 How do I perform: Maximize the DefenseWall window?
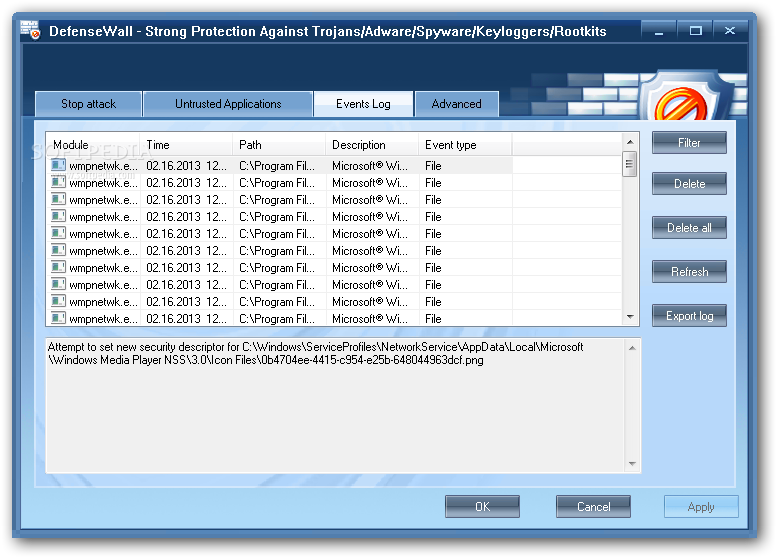click(695, 31)
